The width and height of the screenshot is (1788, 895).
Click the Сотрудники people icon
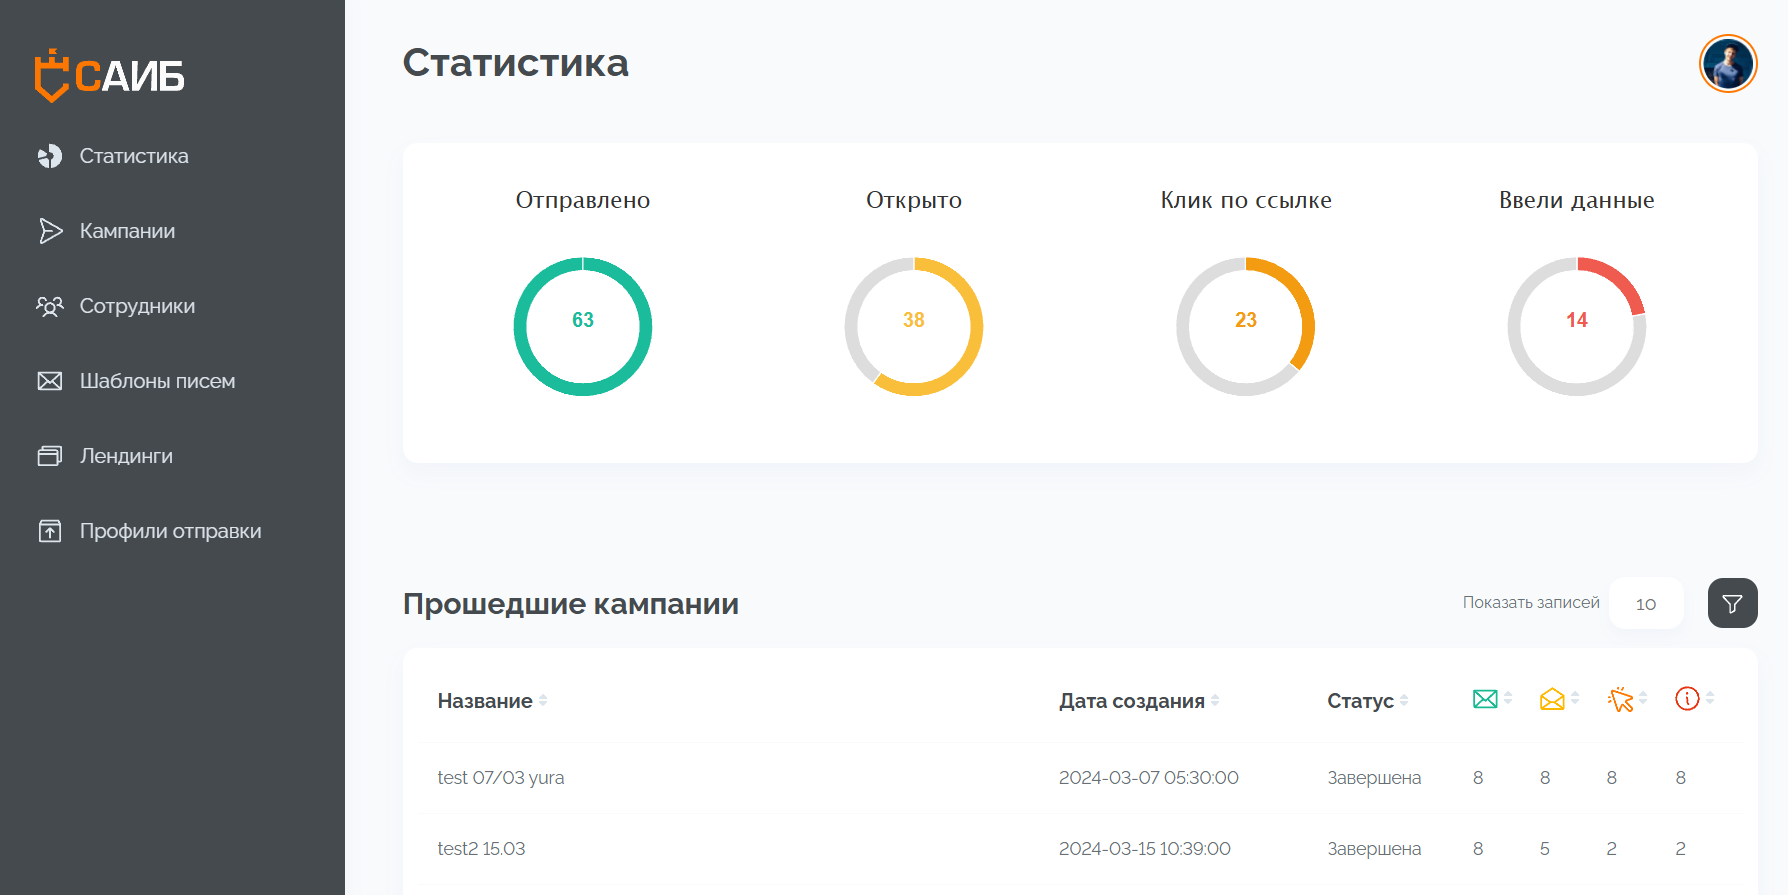point(50,306)
